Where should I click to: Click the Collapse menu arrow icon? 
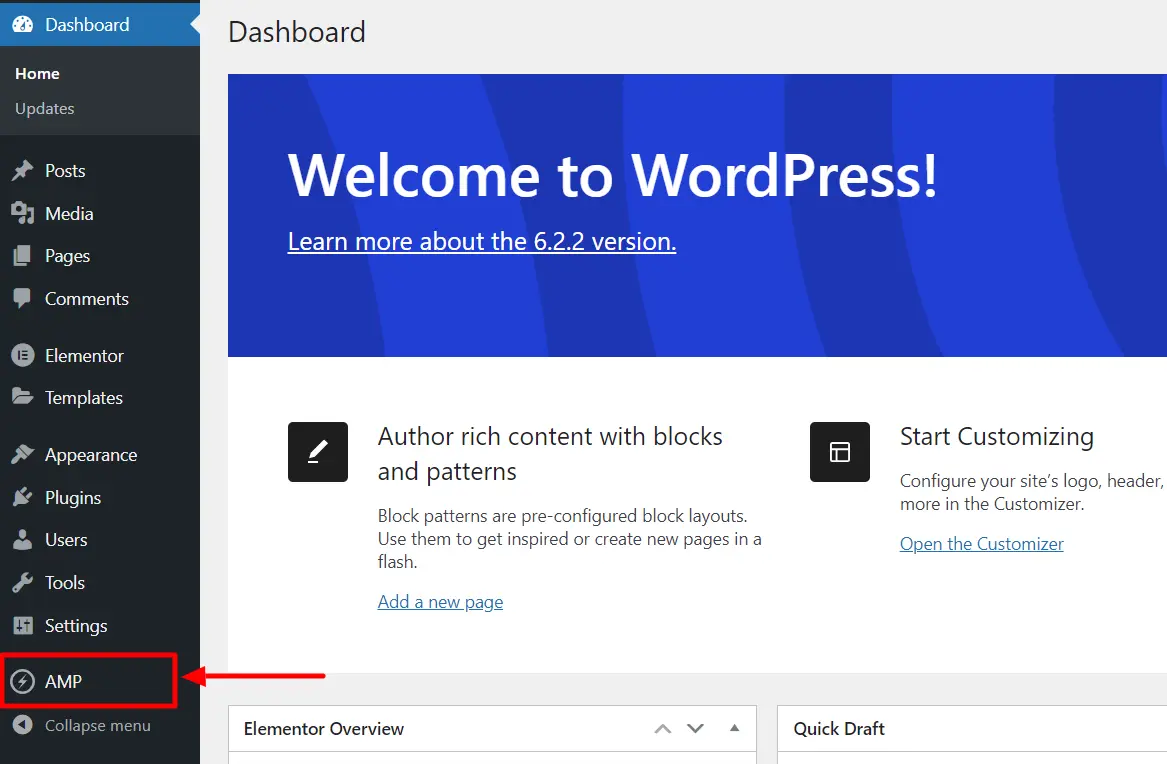(23, 725)
